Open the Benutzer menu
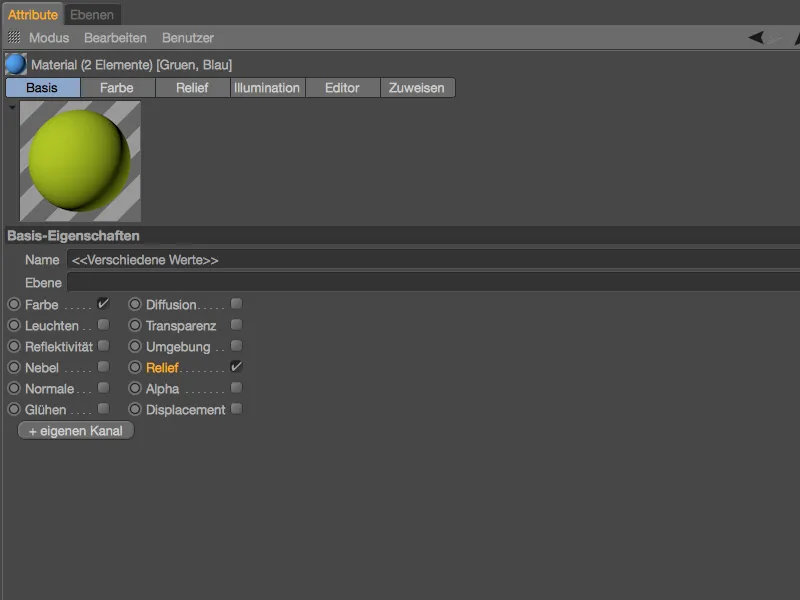 click(188, 38)
